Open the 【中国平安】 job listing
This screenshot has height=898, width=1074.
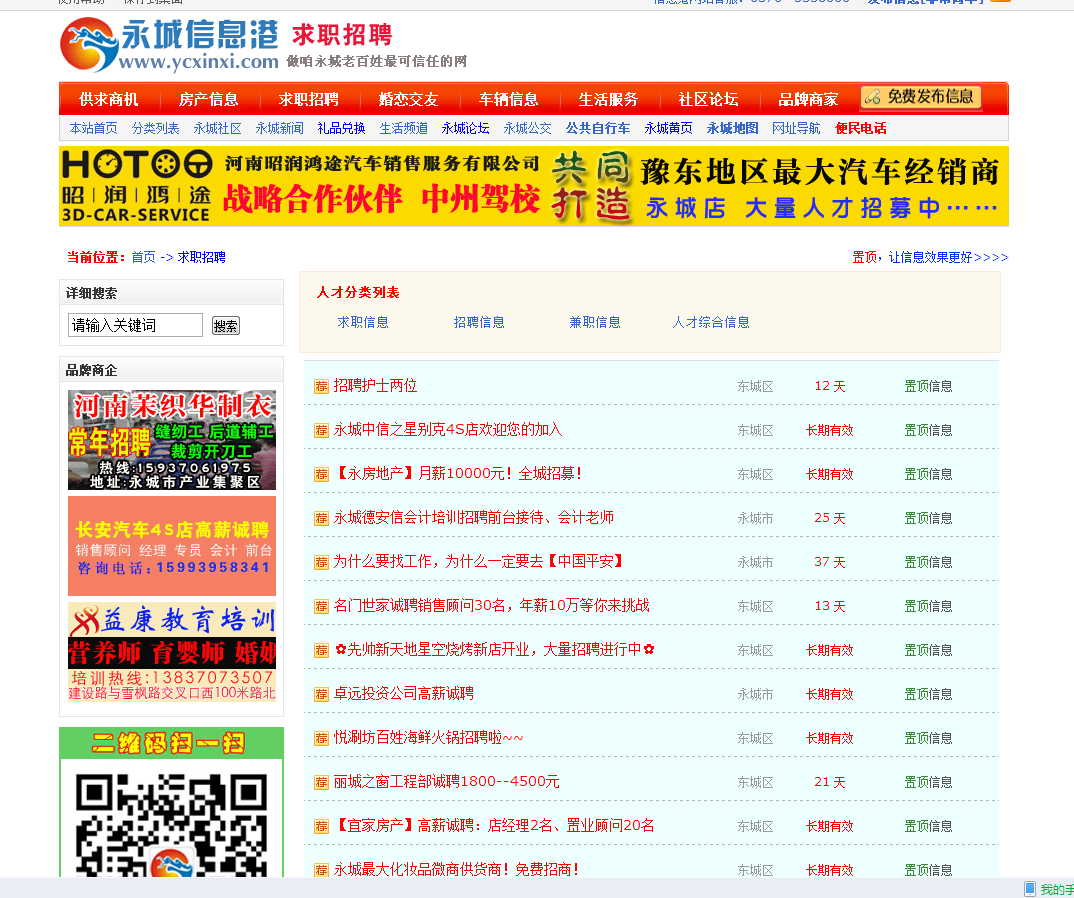(480, 562)
